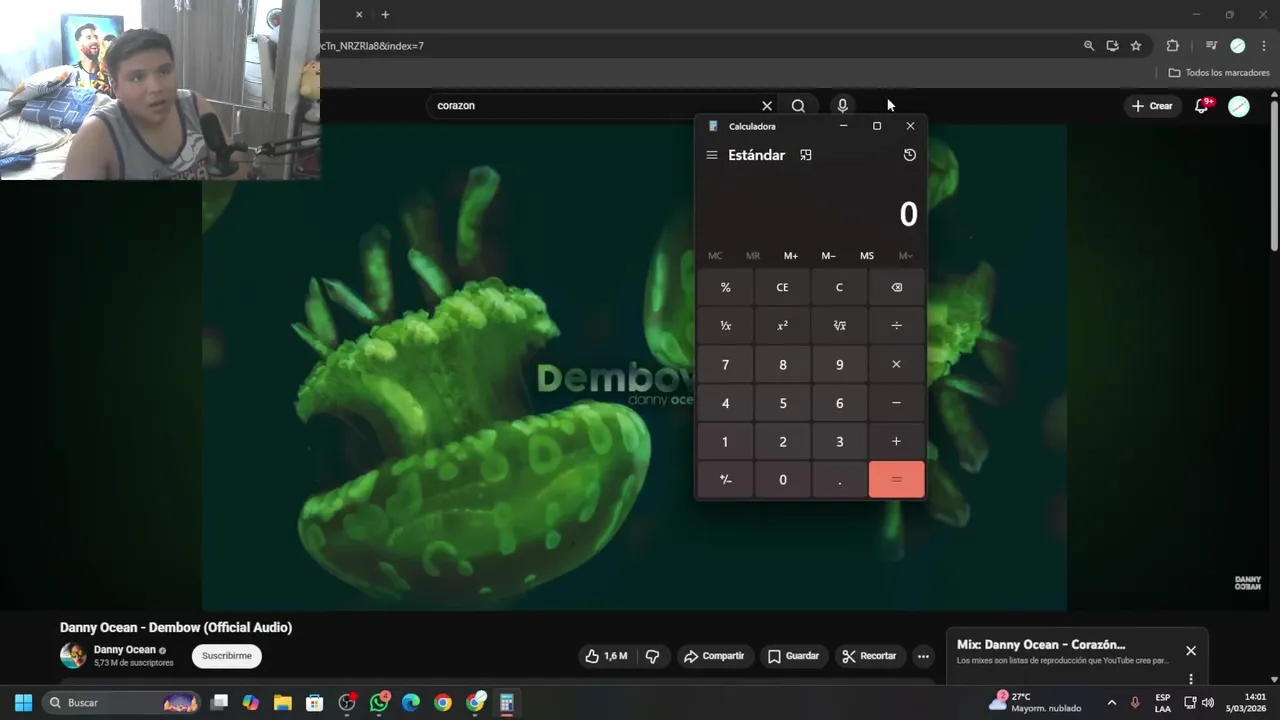Viewport: 1280px width, 720px height.
Task: Start YouTube voice search with microphone
Action: [x=842, y=106]
